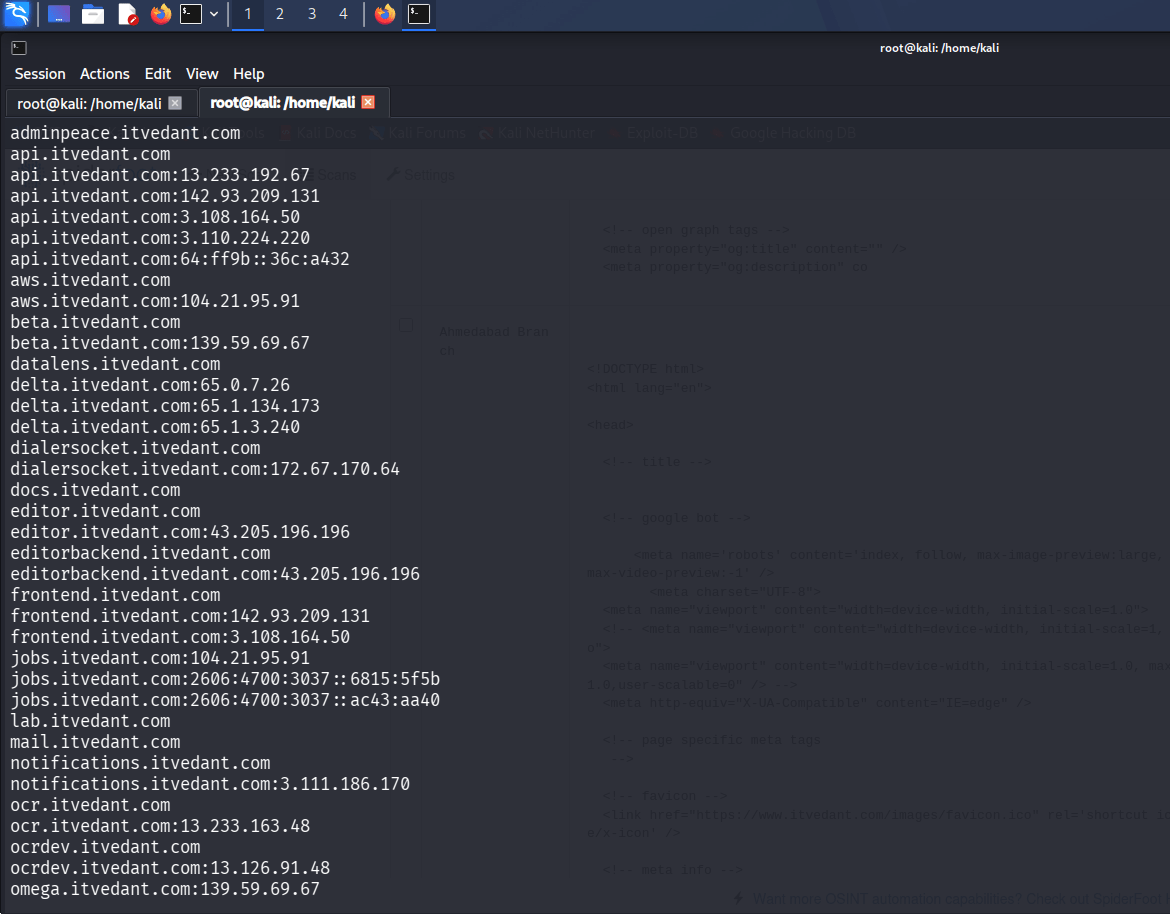Viewport: 1170px width, 914px height.
Task: Click editorbackend.itvedant.com:43.205.196.196 line
Action: coord(215,574)
